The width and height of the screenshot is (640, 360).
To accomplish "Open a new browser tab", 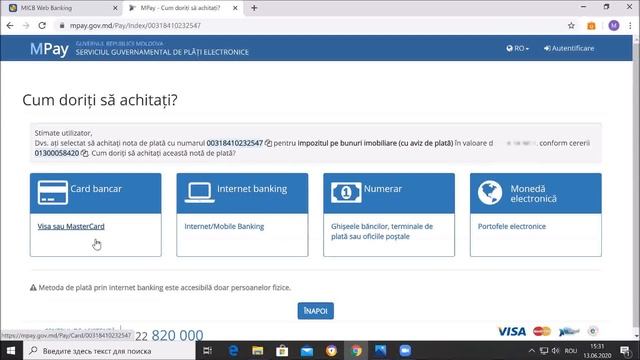I will click(254, 8).
